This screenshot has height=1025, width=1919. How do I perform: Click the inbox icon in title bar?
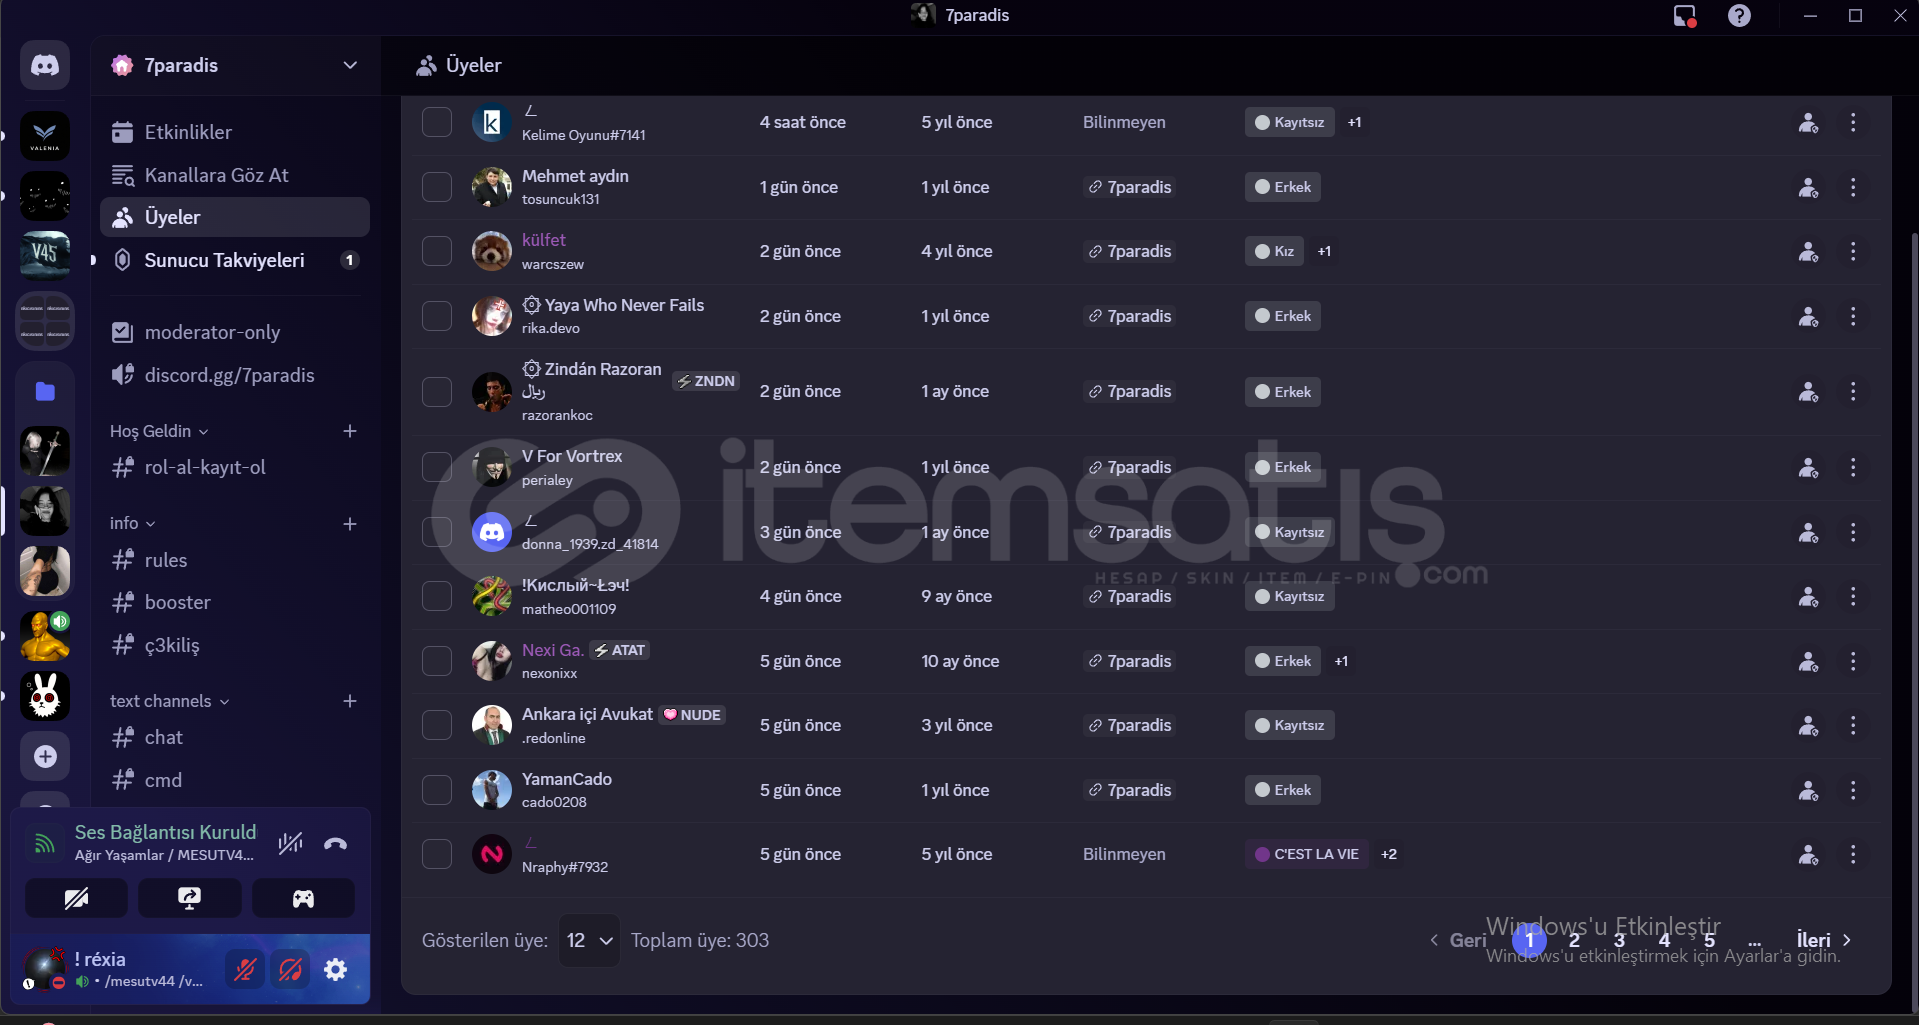pos(1685,16)
